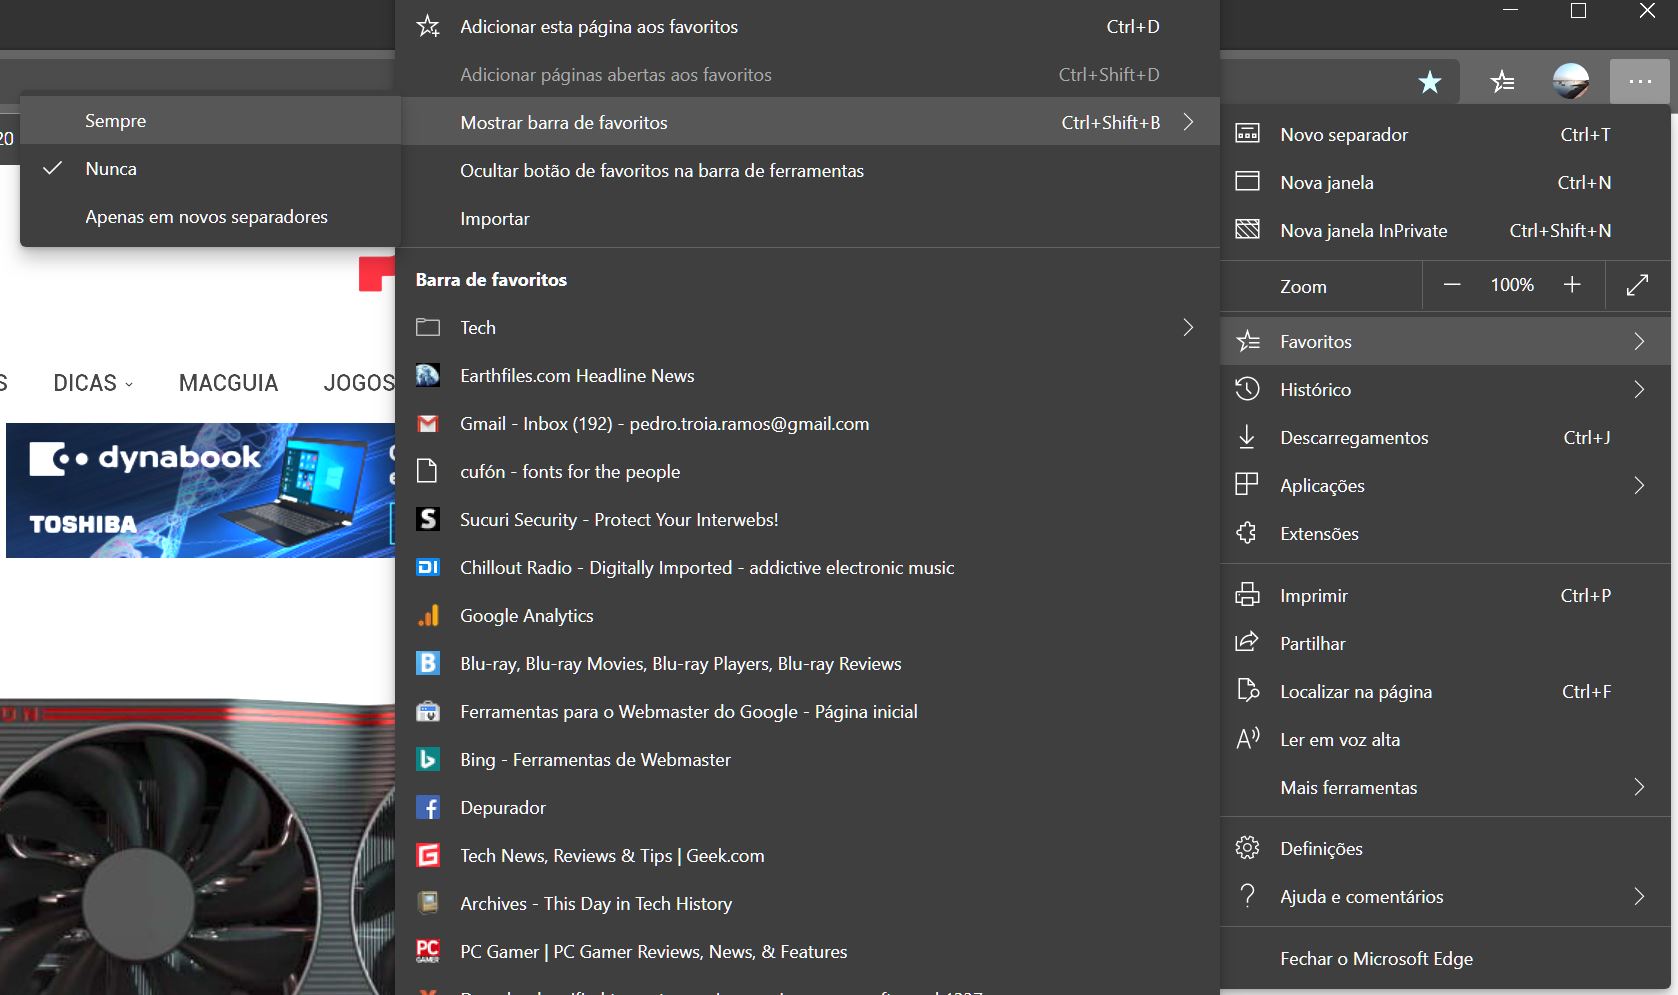Enter full screen with the zoom arrows icon

tap(1637, 285)
